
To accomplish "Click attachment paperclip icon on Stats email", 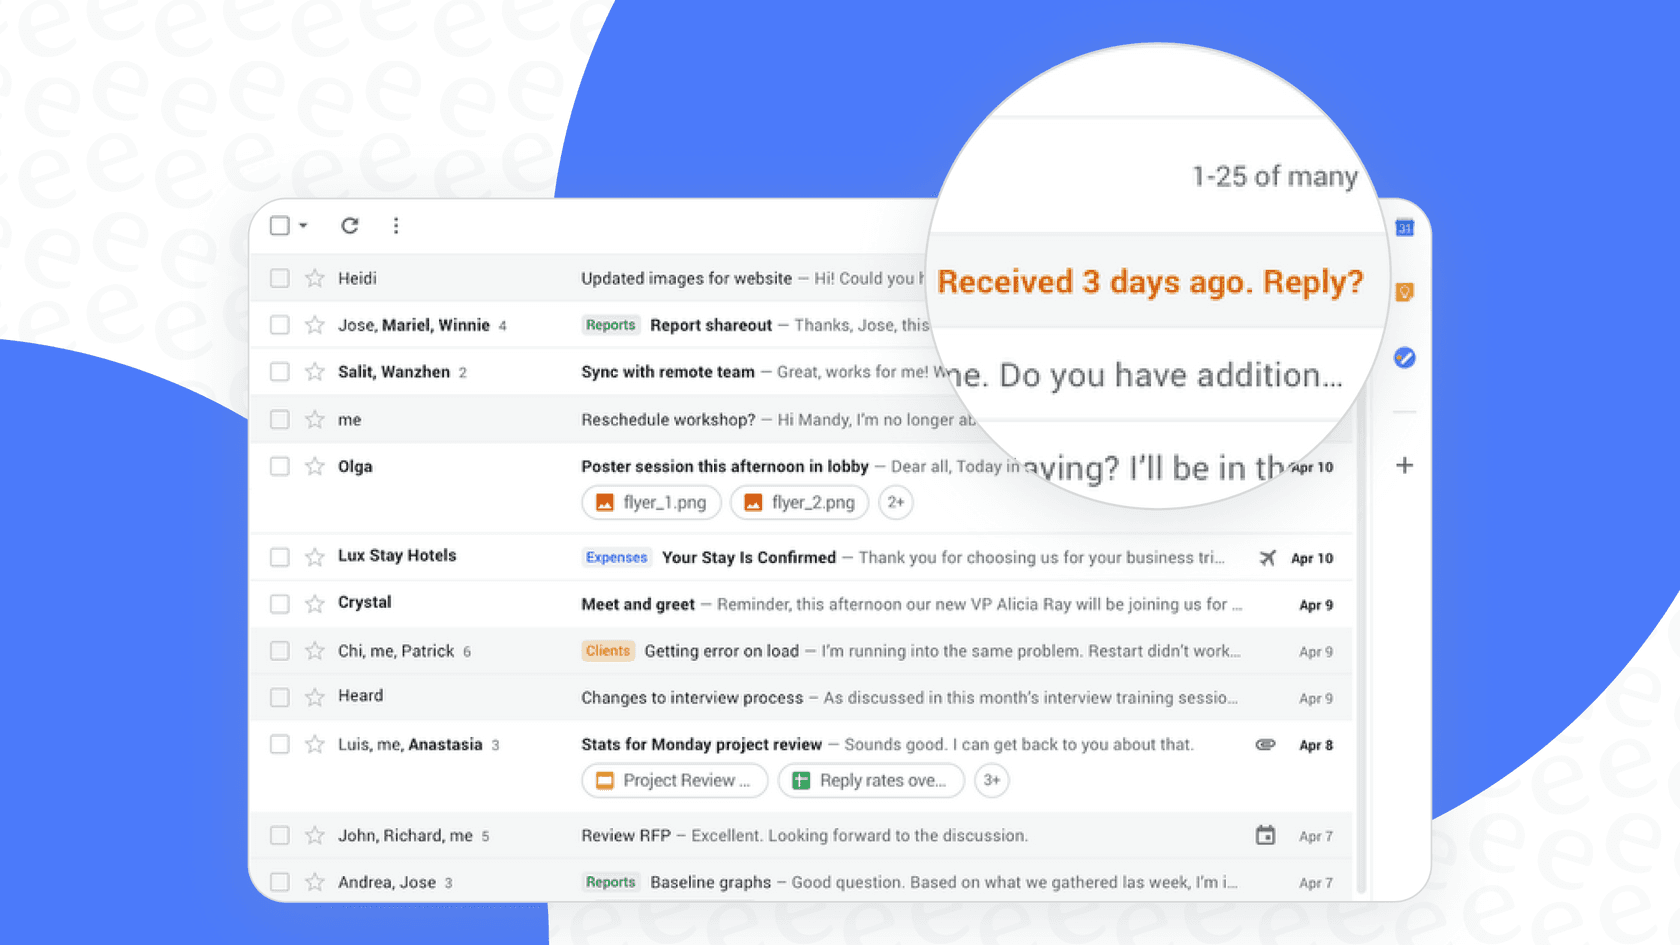I will (x=1266, y=744).
